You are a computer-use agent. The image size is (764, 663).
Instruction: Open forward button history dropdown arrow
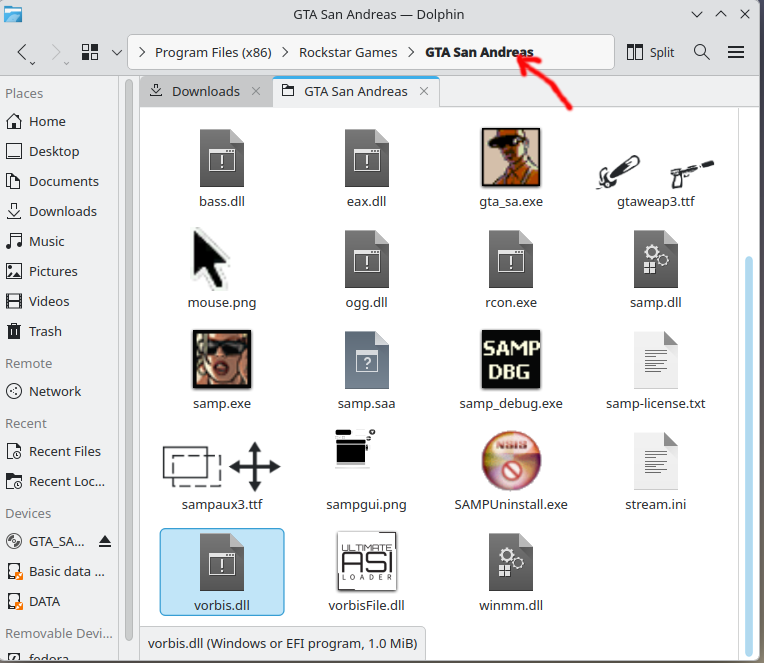[x=66, y=63]
